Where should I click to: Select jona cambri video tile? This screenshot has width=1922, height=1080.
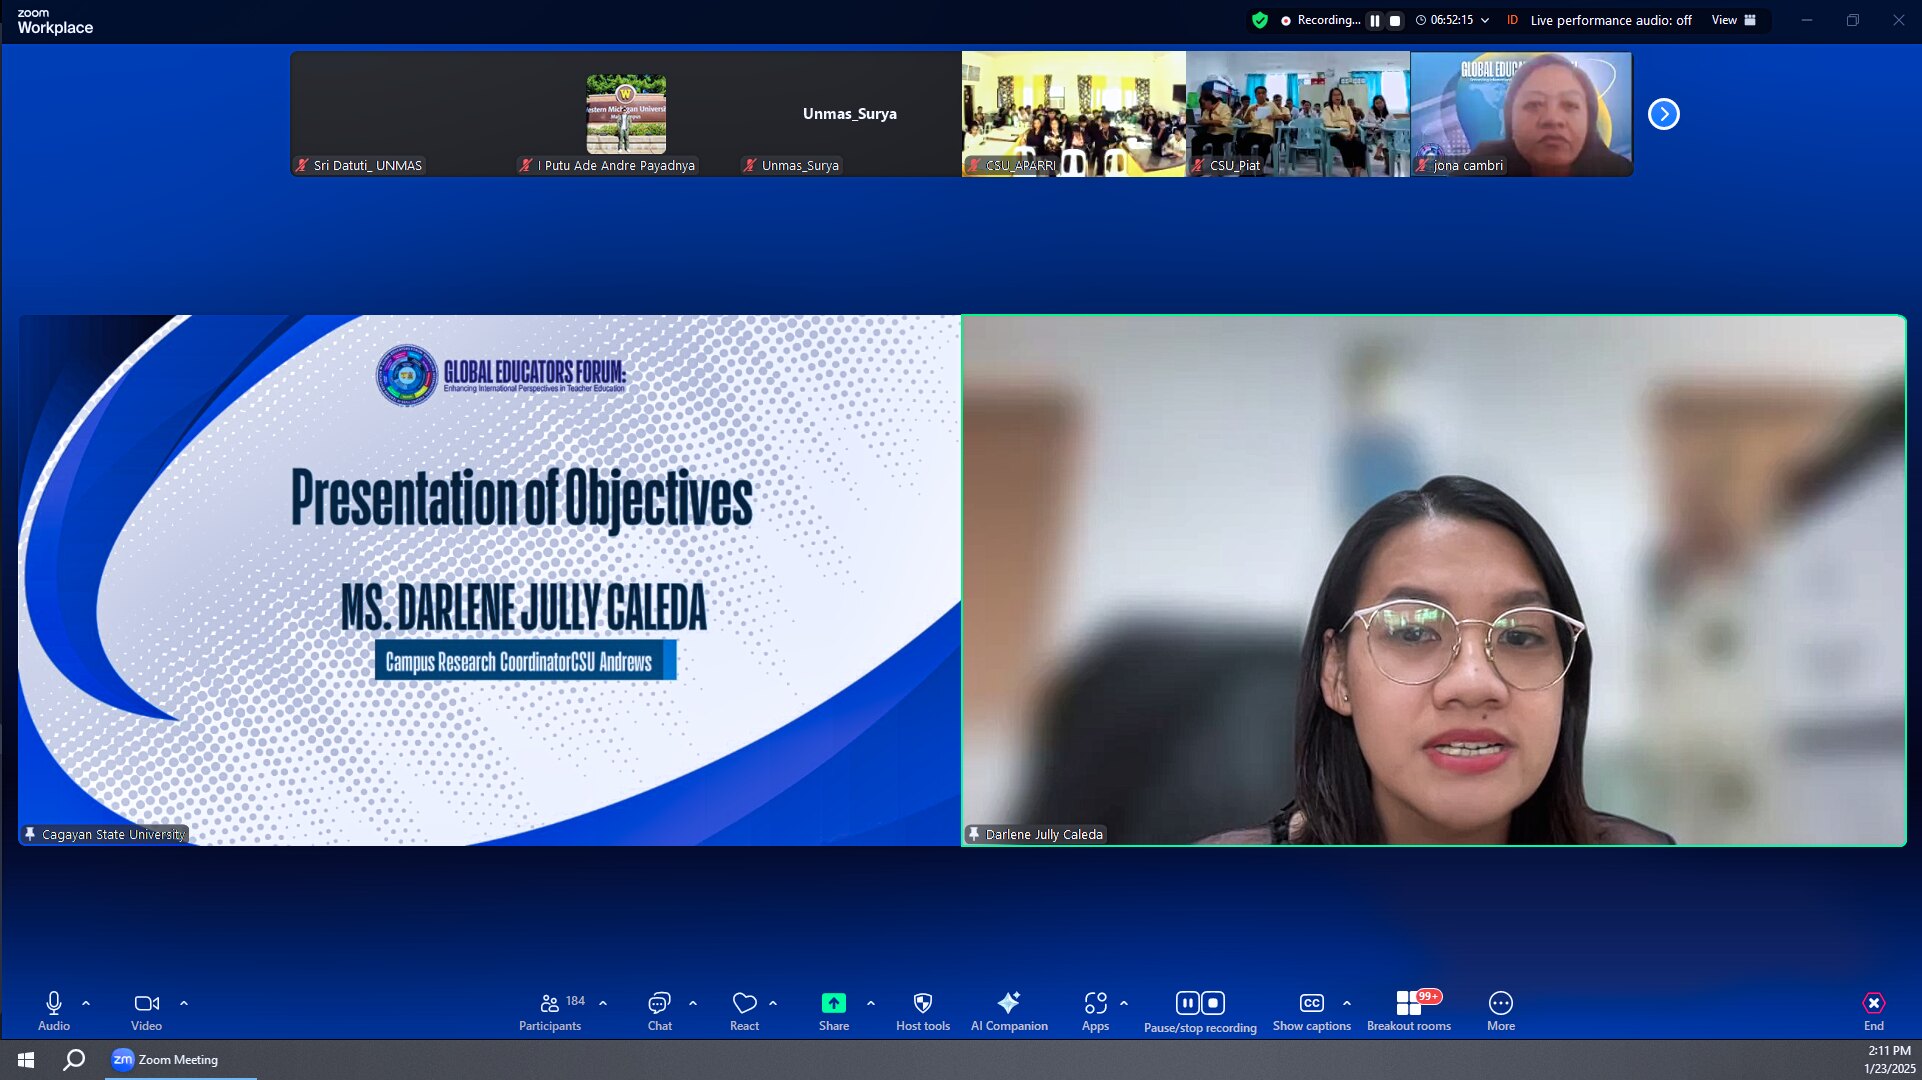coord(1521,114)
